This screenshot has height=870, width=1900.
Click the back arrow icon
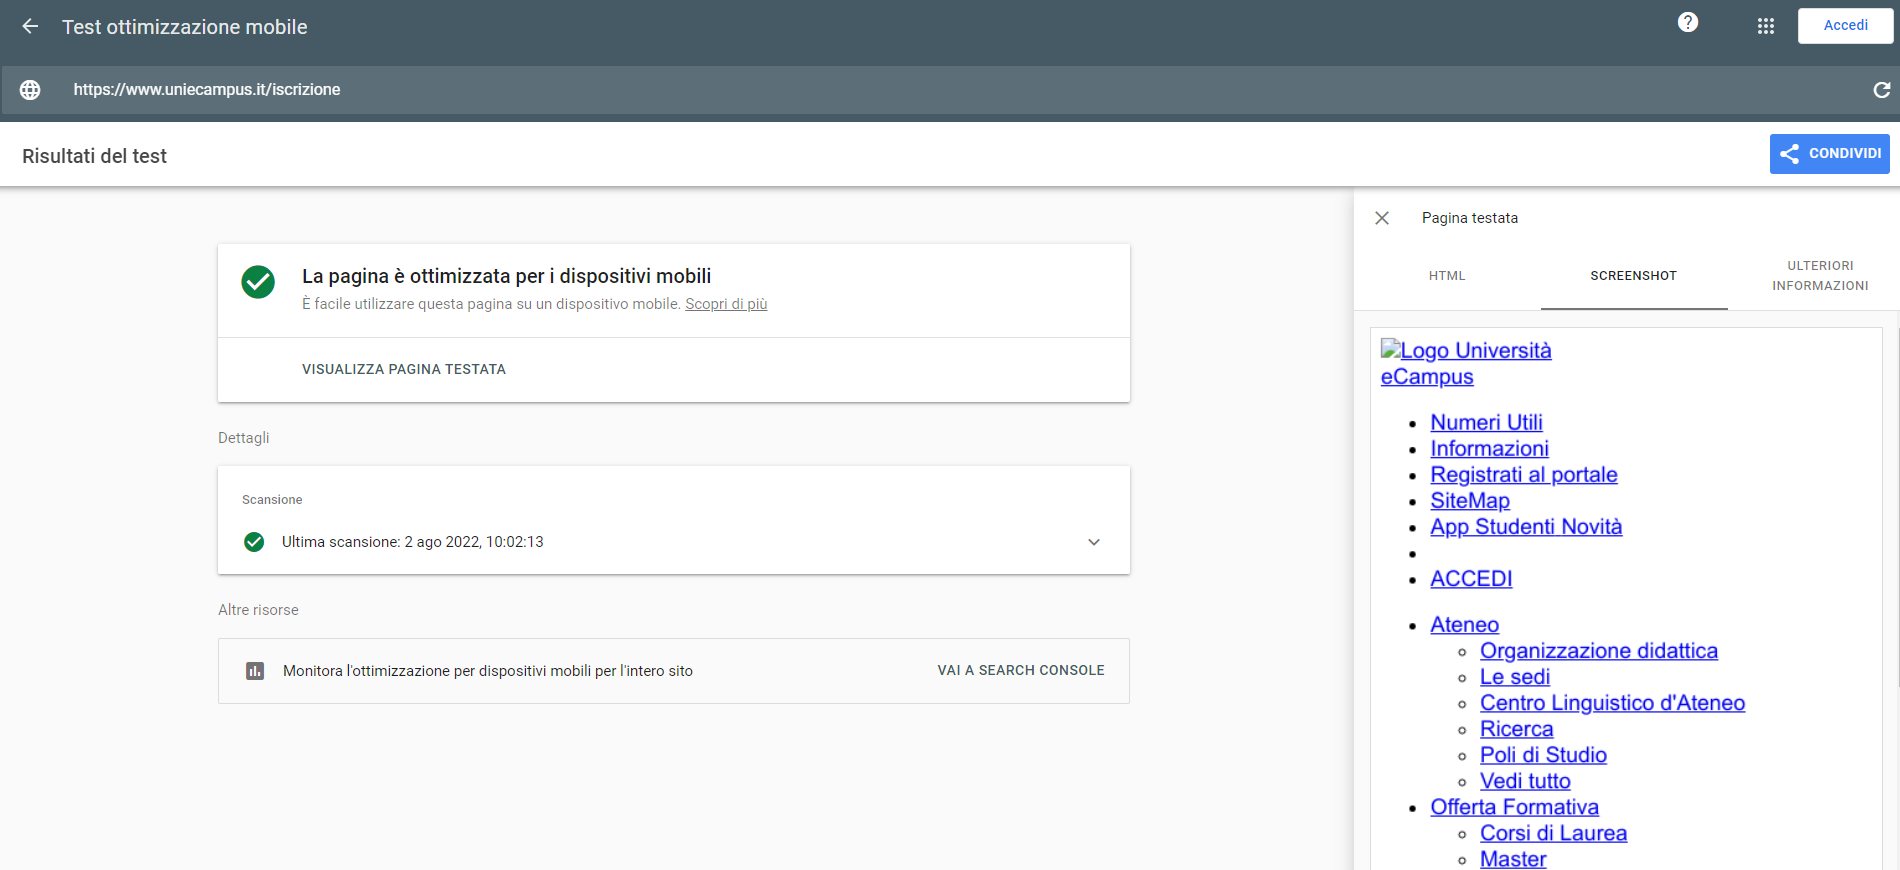pos(30,27)
